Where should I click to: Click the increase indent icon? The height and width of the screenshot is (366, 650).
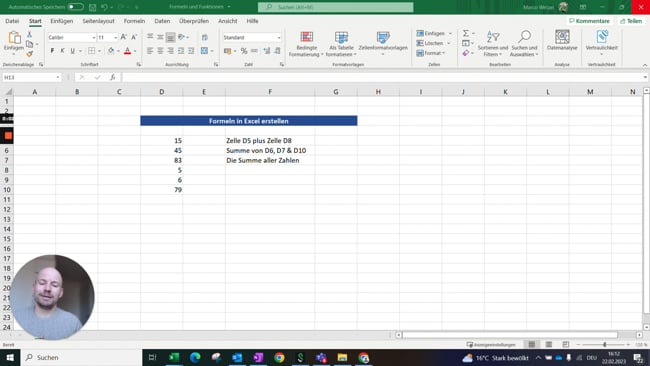pyautogui.click(x=191, y=51)
